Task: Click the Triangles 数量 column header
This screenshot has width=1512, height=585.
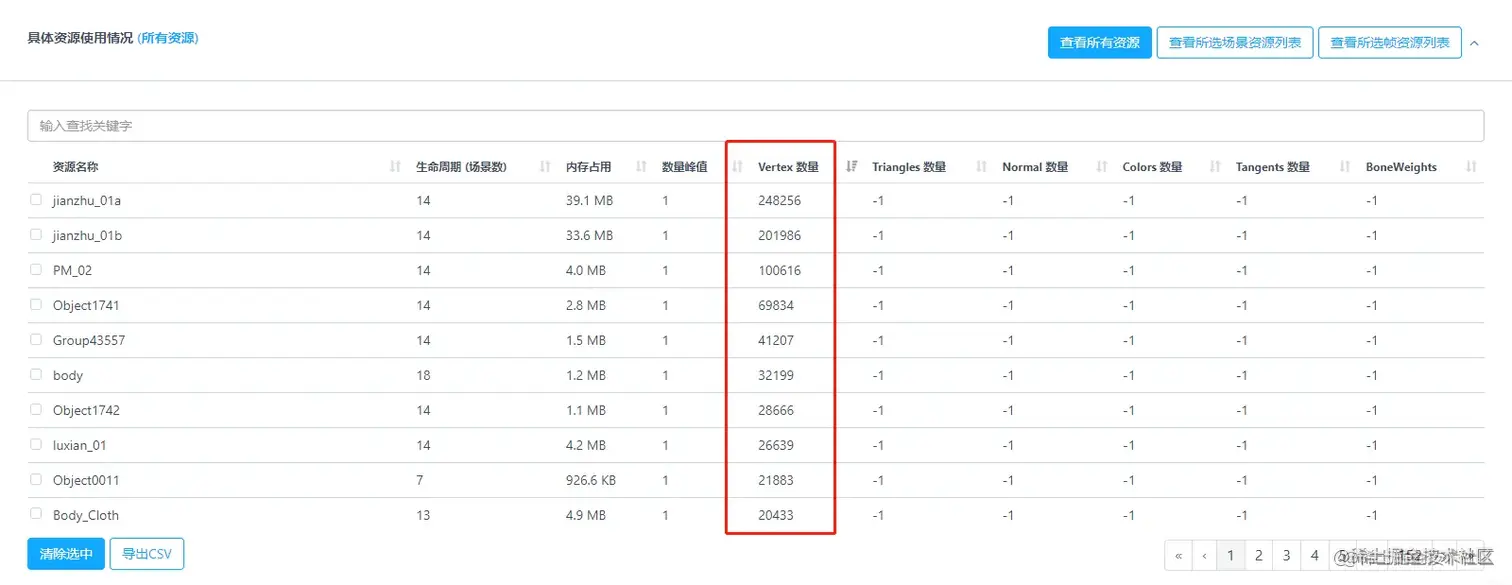Action: point(909,167)
